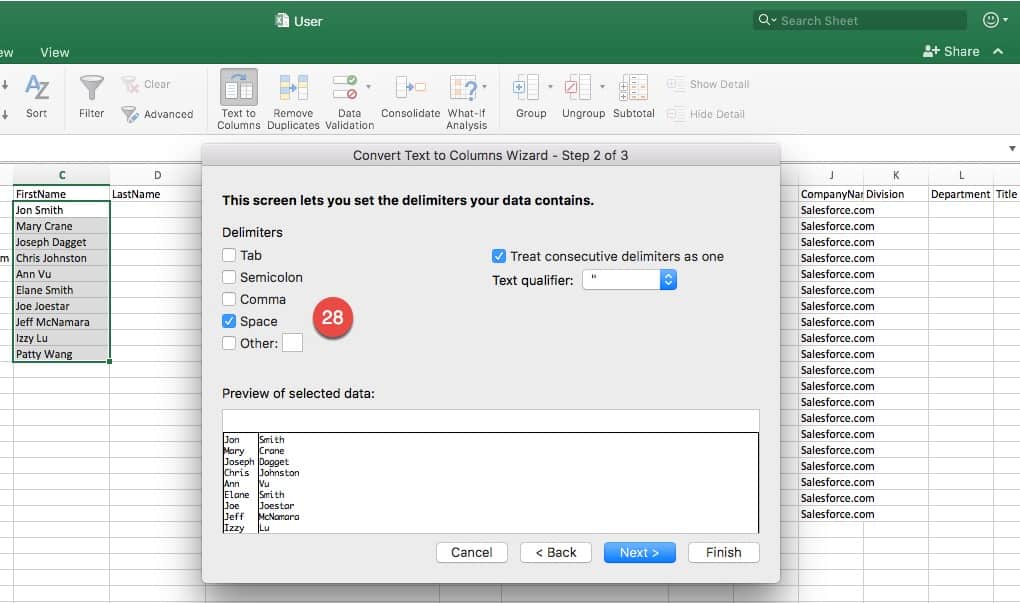
Task: Expand the Data Validation dropdown arrow
Action: click(369, 87)
